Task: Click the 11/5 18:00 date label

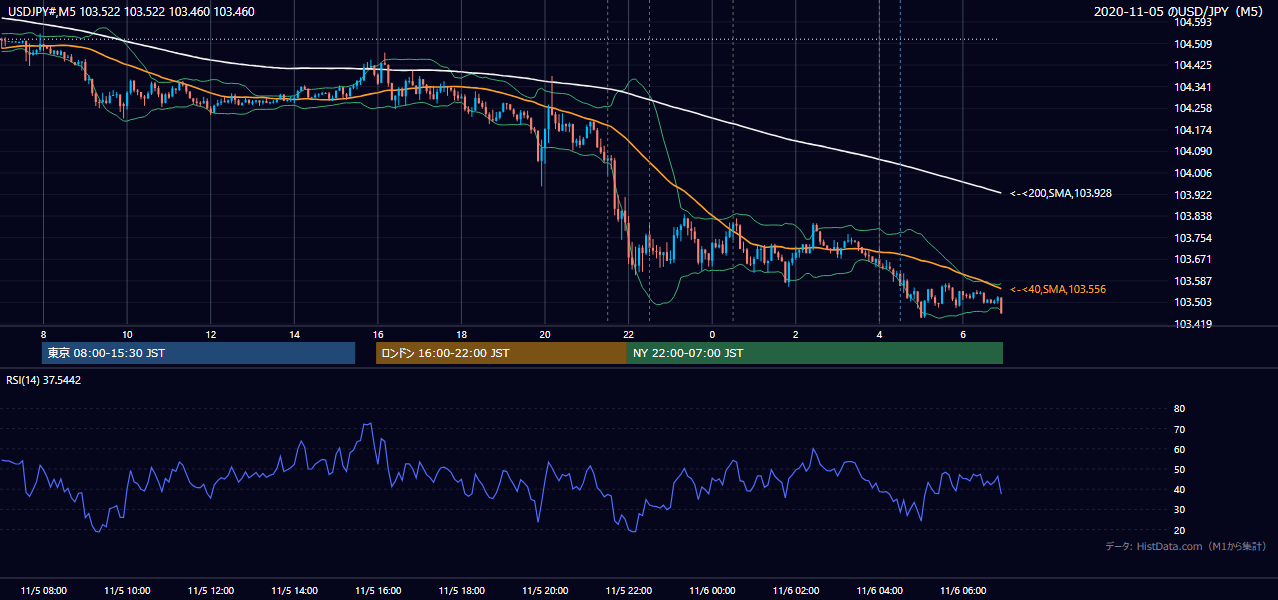Action: (x=461, y=590)
